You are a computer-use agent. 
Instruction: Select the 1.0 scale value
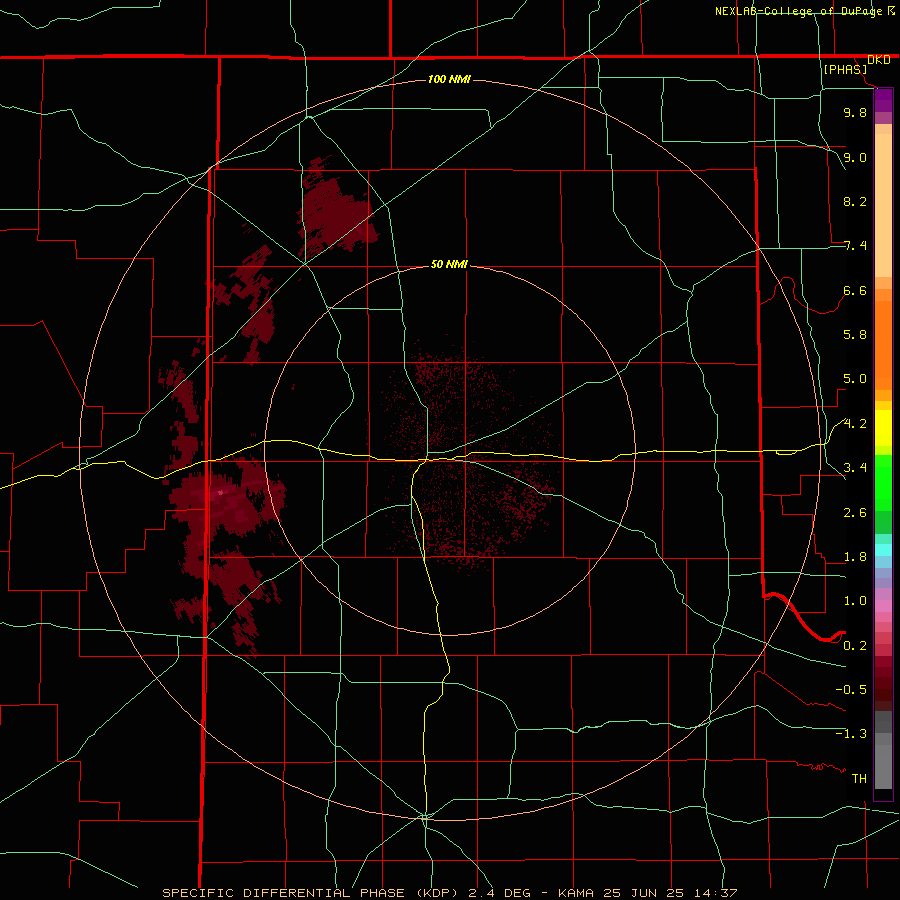855,601
